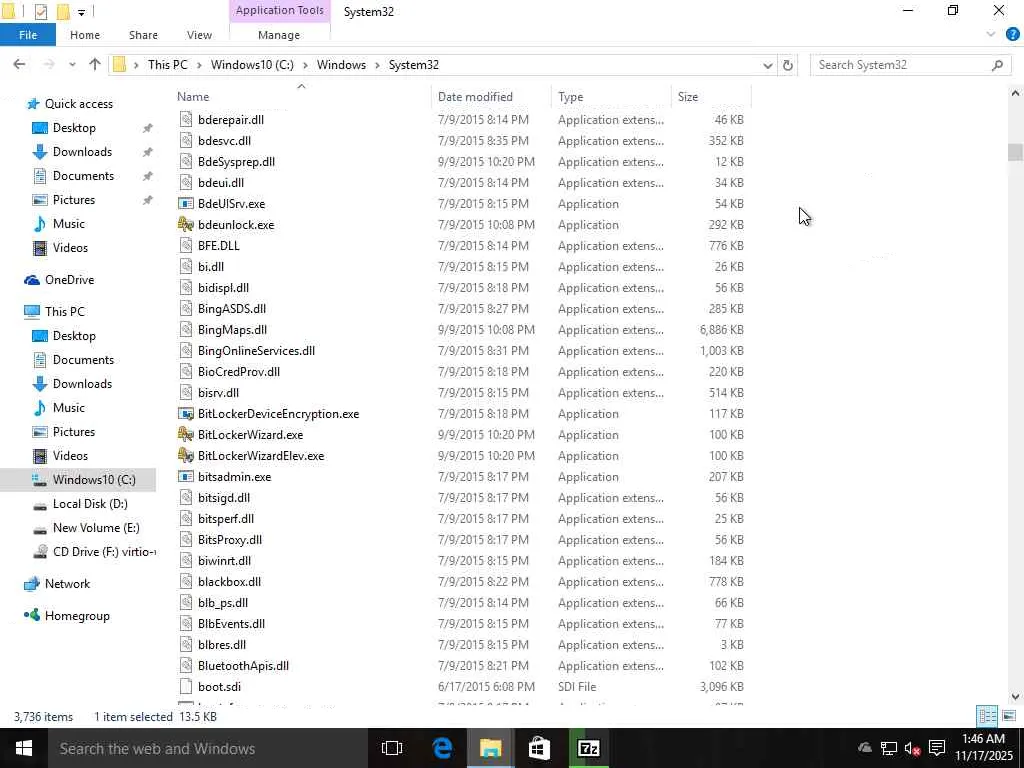Select file name BlbEvents.dll

[231, 624]
